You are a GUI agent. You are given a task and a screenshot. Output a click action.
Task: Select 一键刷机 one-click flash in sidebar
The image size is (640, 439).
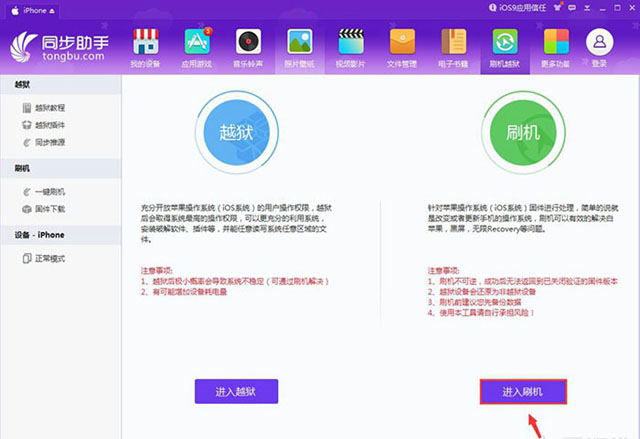(x=44, y=192)
